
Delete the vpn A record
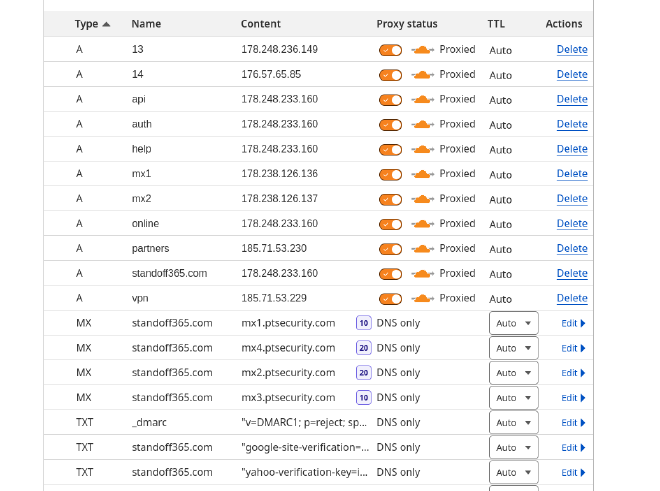point(572,298)
